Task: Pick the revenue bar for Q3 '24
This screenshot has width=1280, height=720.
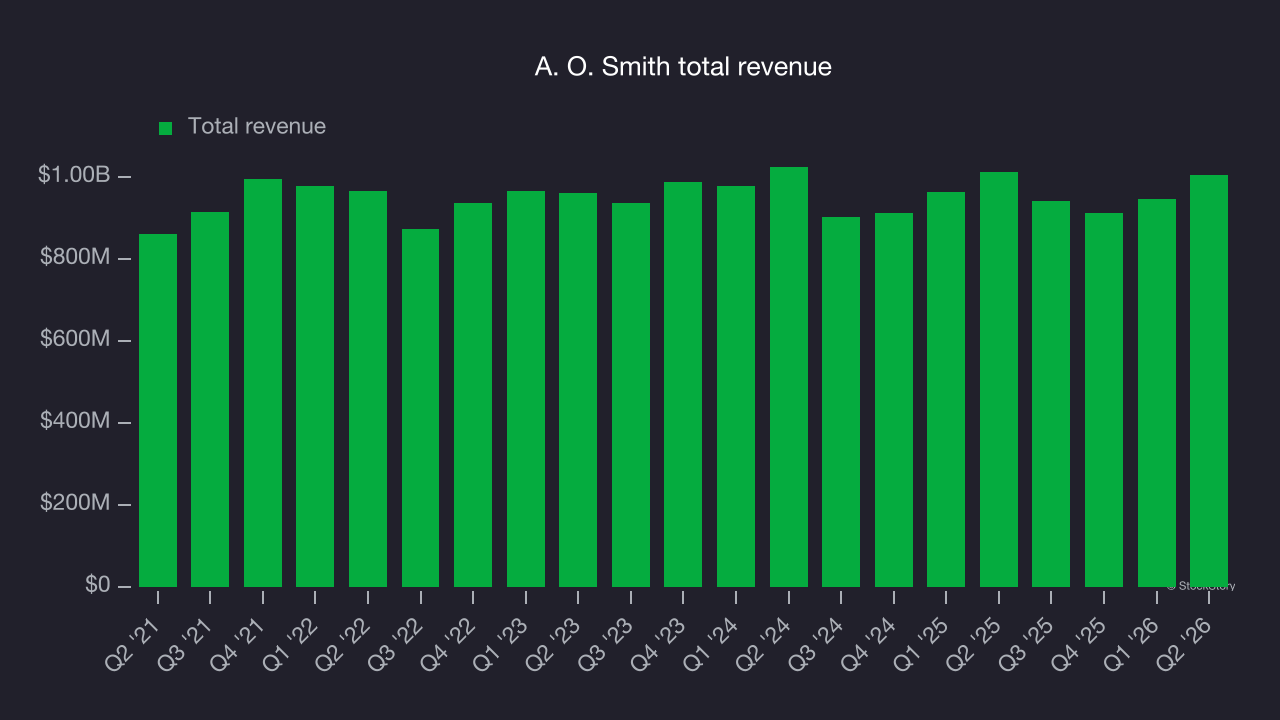Action: click(841, 402)
